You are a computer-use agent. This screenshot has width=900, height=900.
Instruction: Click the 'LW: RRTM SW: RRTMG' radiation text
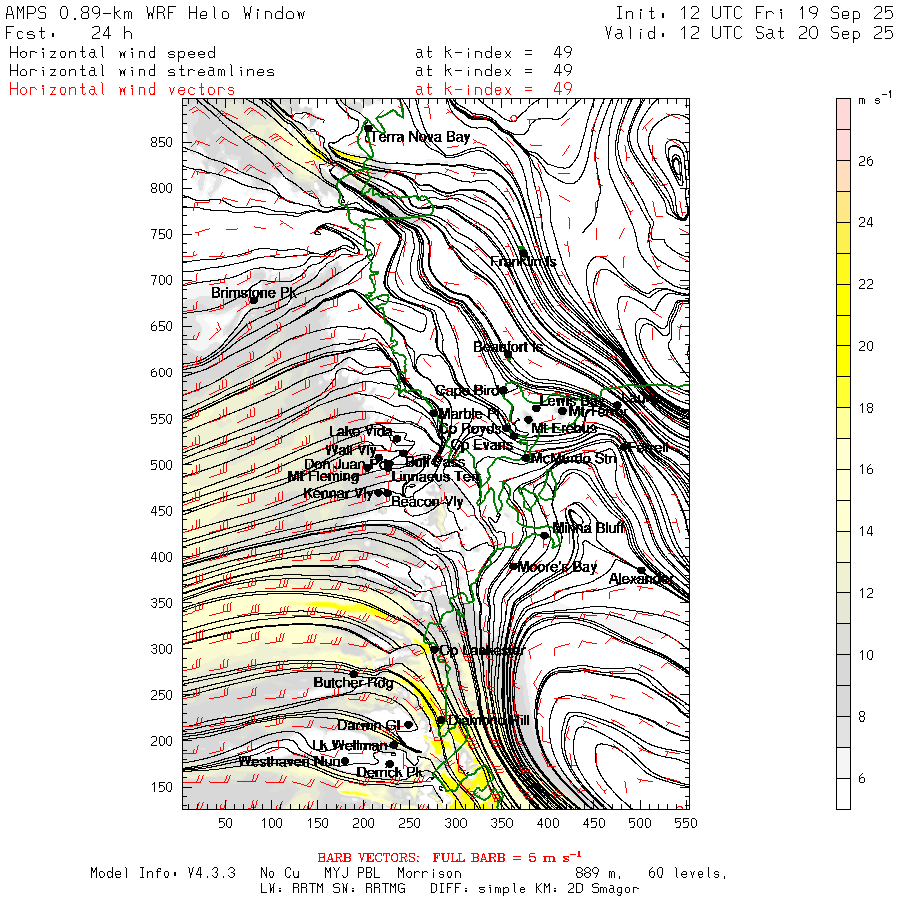pyautogui.click(x=333, y=889)
